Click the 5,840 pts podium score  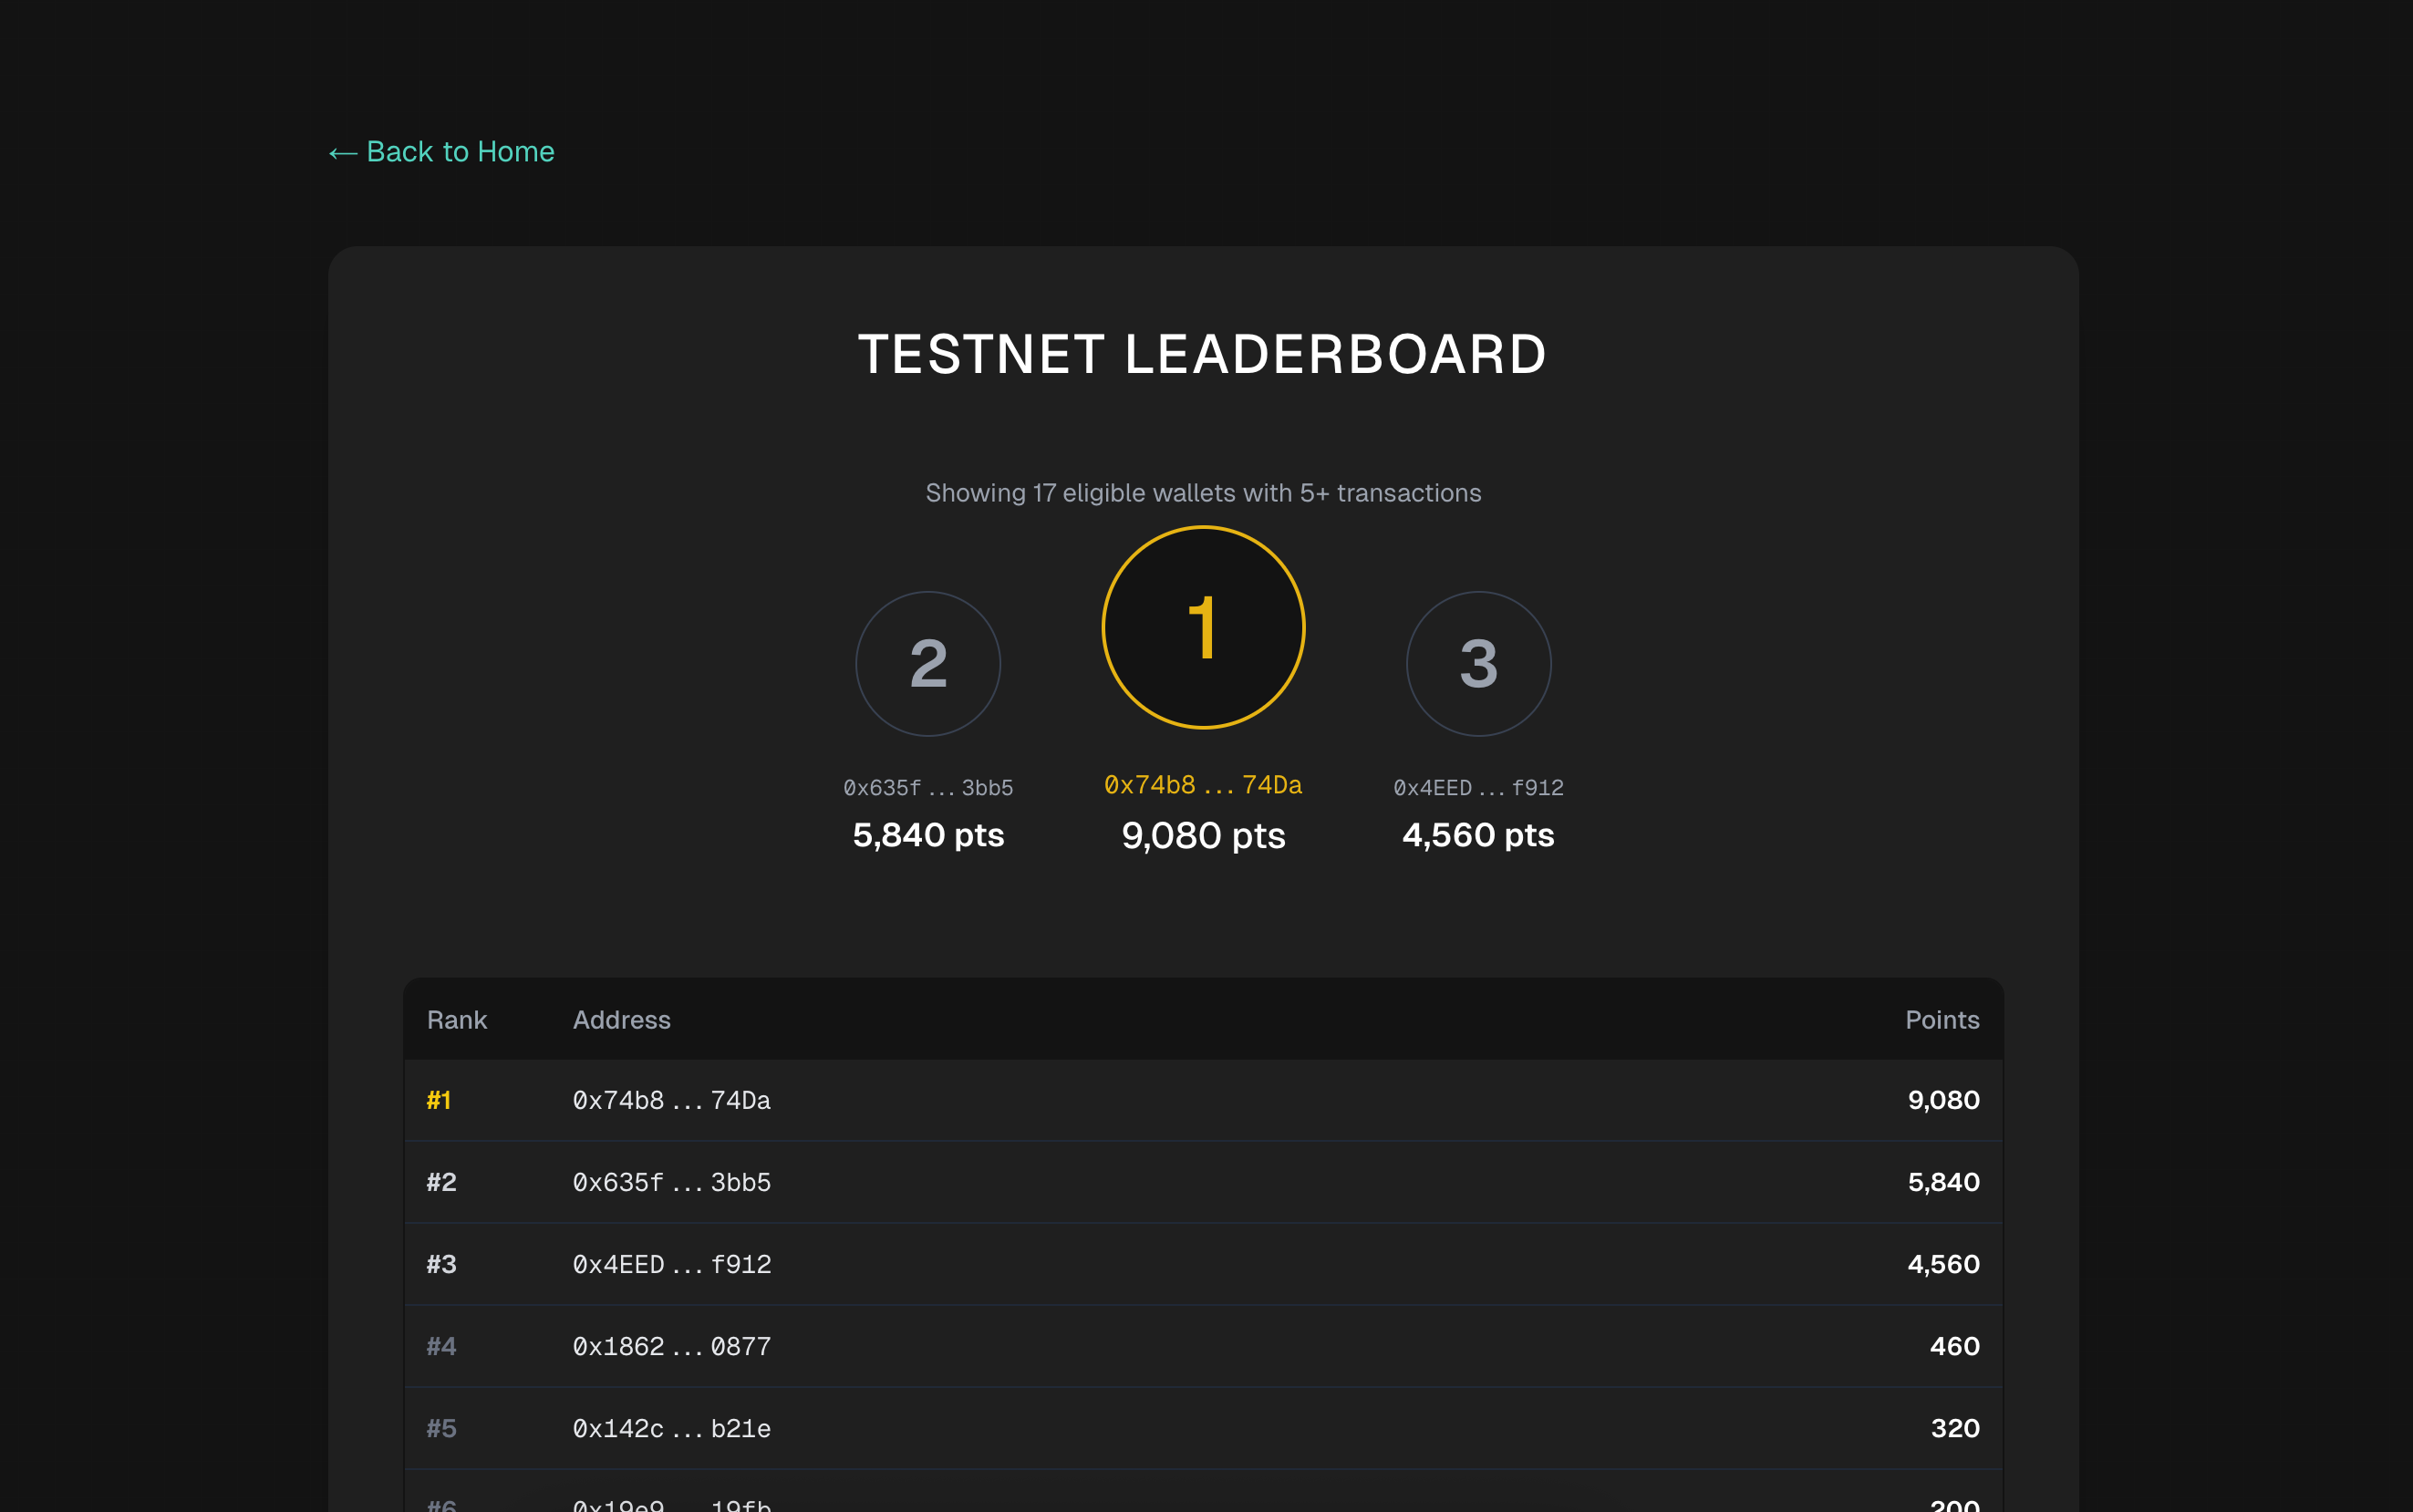pyautogui.click(x=928, y=835)
